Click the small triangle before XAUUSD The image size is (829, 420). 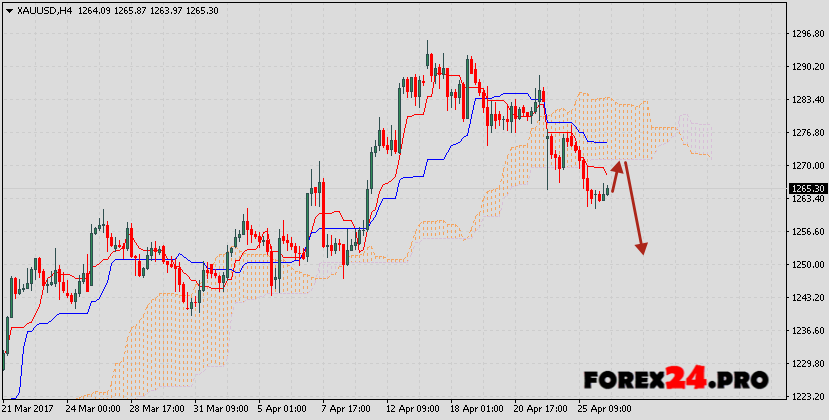click(7, 11)
